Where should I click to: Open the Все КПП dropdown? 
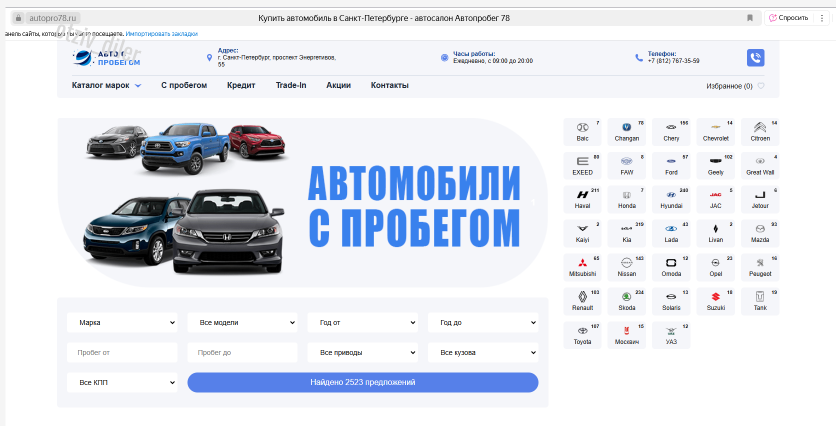(x=122, y=382)
